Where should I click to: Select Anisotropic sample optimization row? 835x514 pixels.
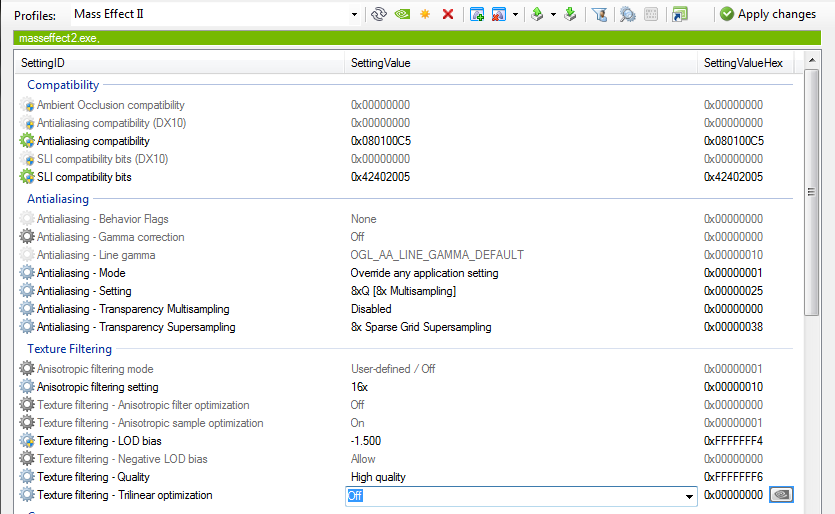click(x=405, y=423)
